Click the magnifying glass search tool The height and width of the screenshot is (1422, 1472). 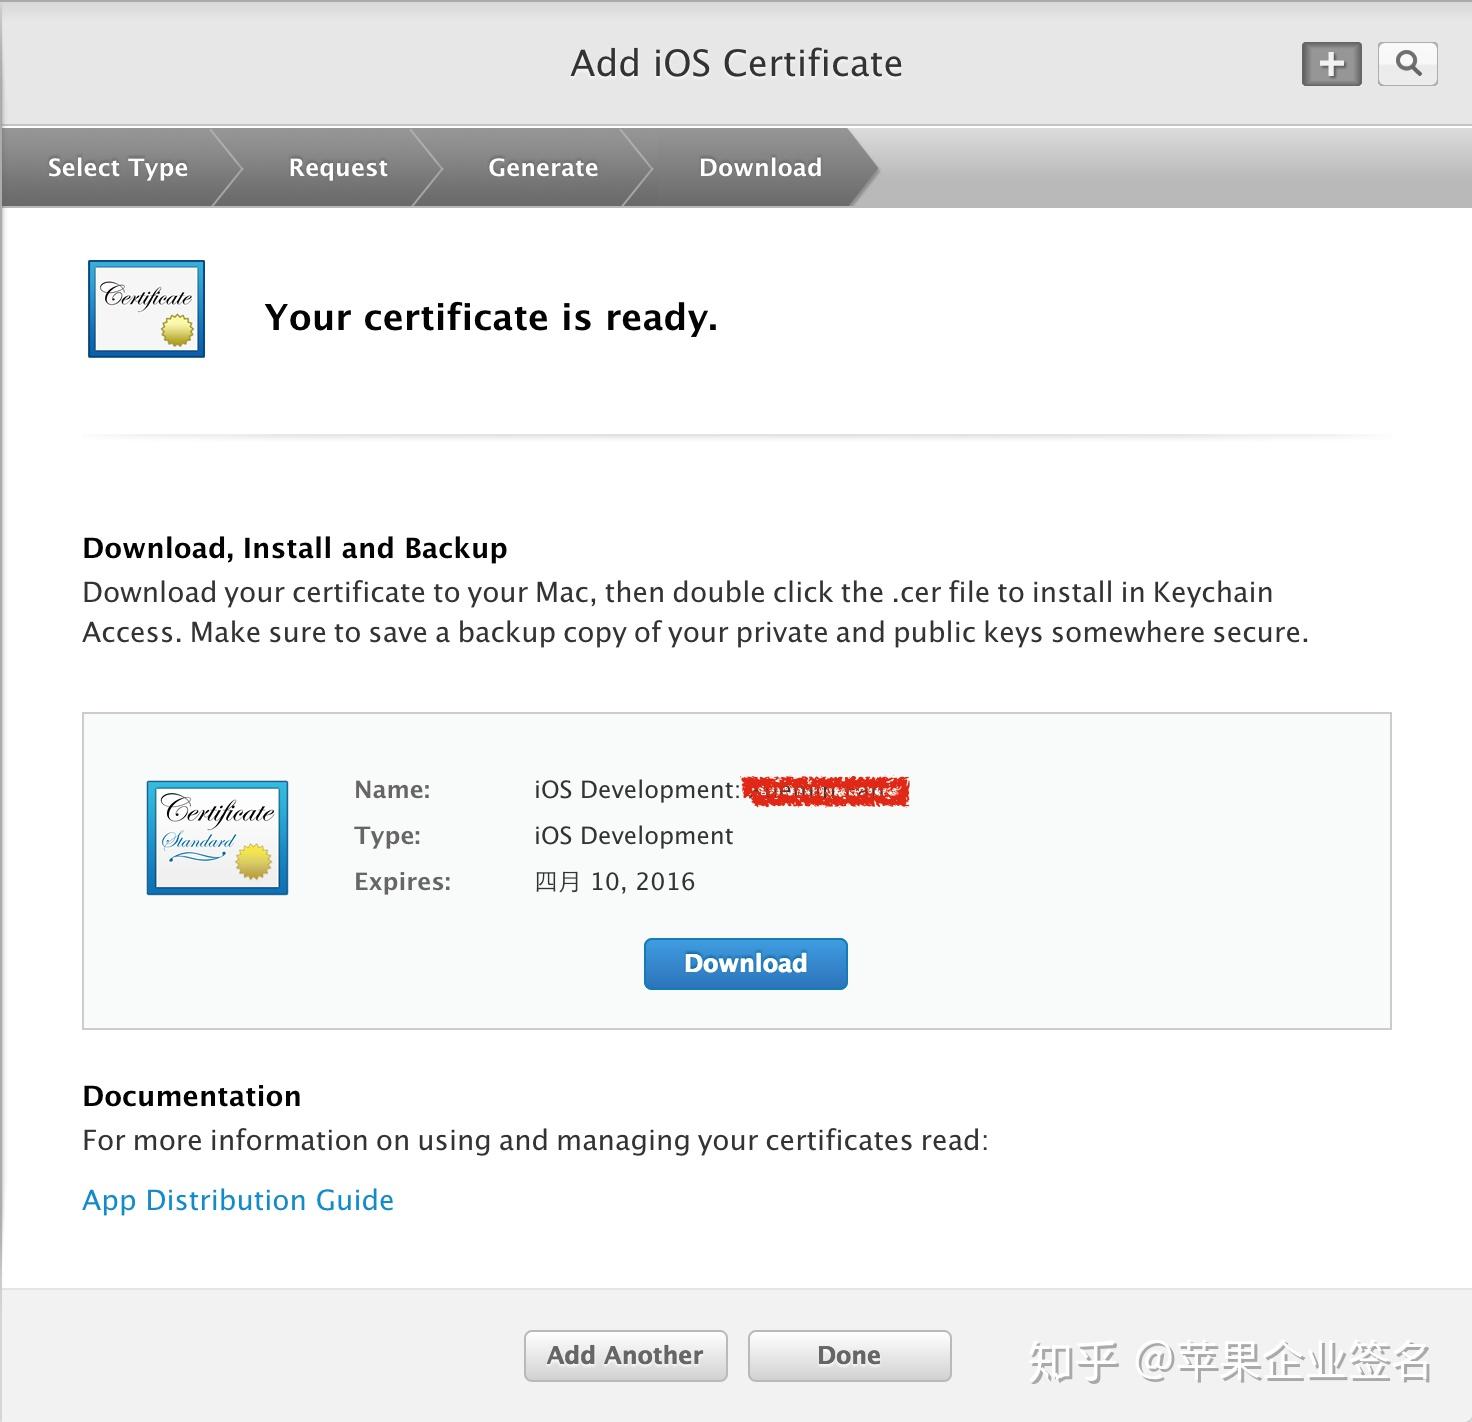click(1408, 63)
